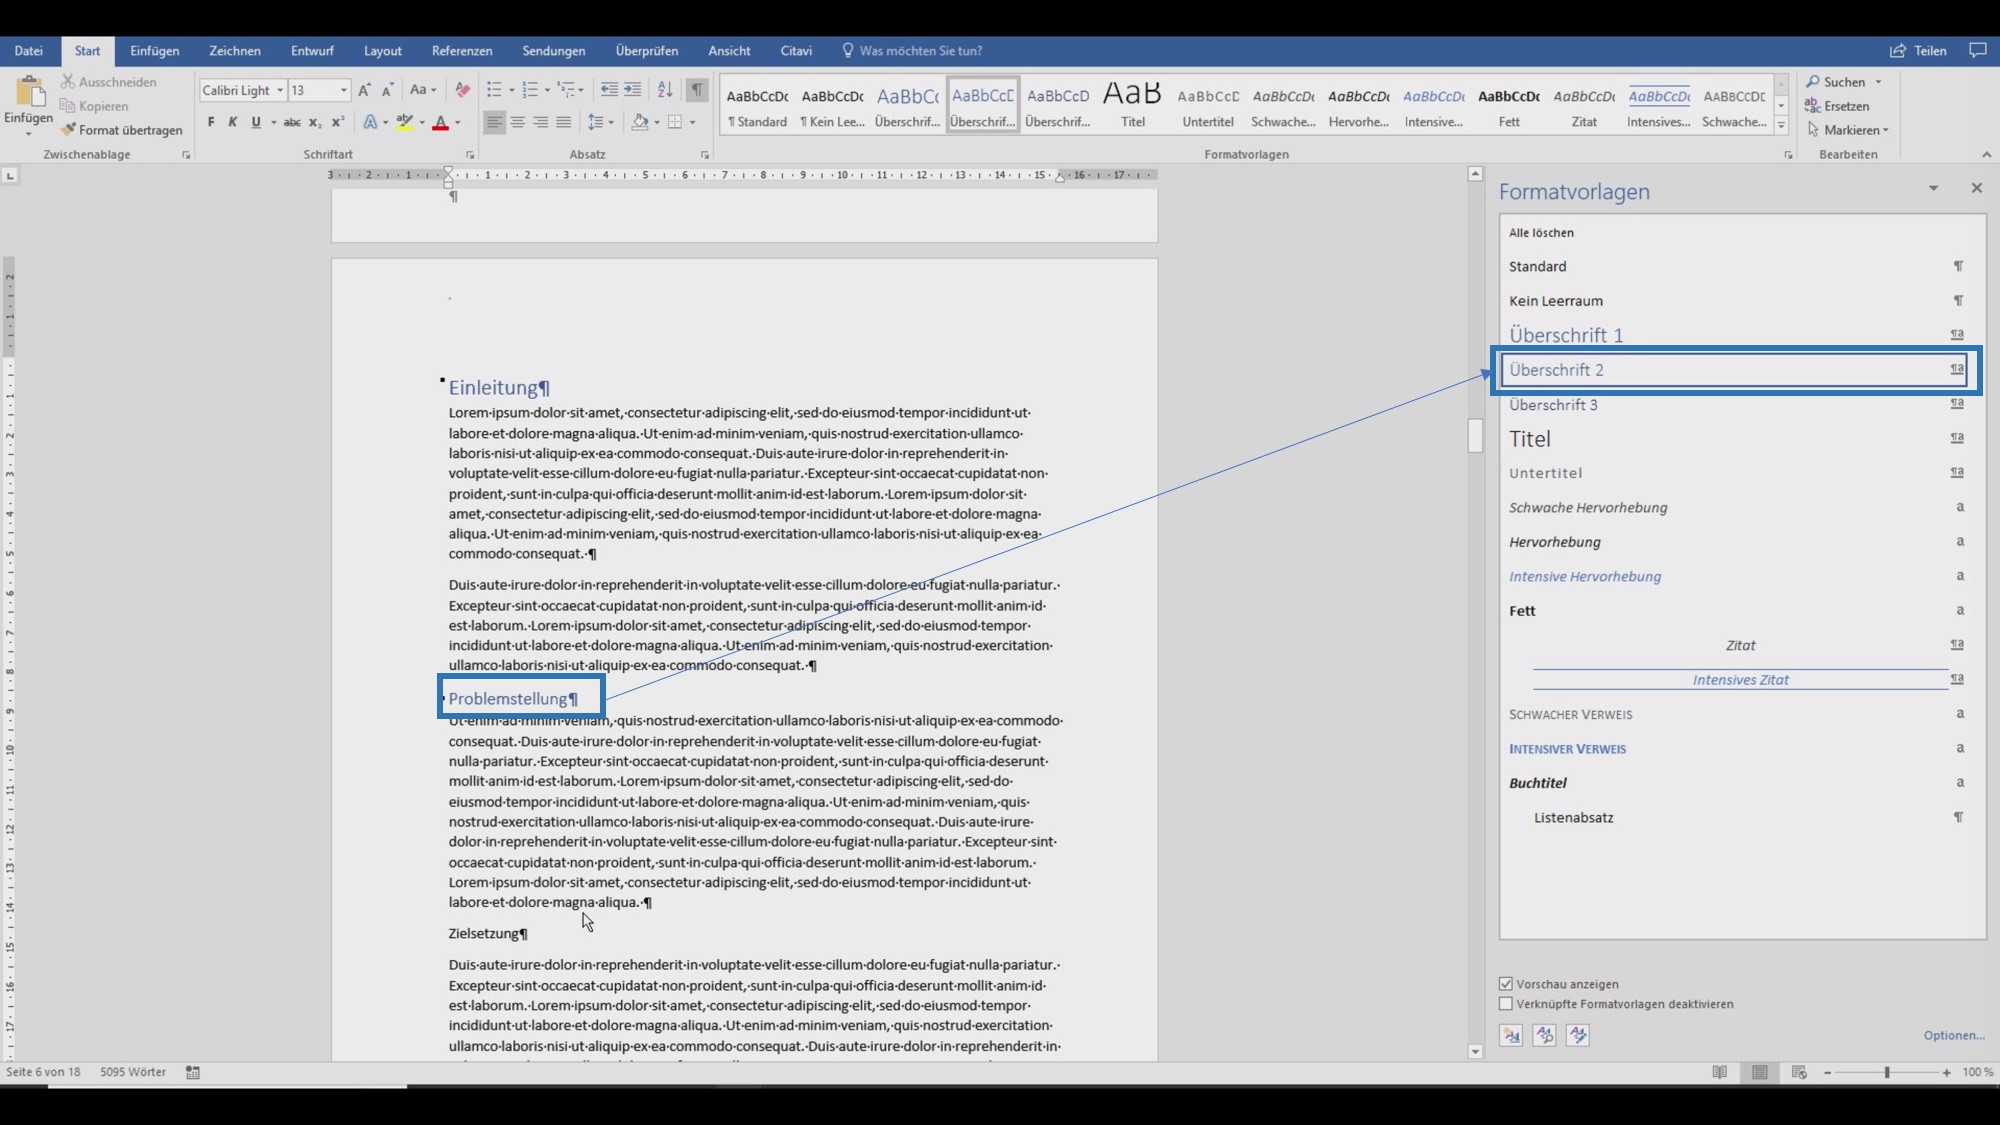Open the Datei menu
Screen dimensions: 2000x1125
[x=28, y=50]
